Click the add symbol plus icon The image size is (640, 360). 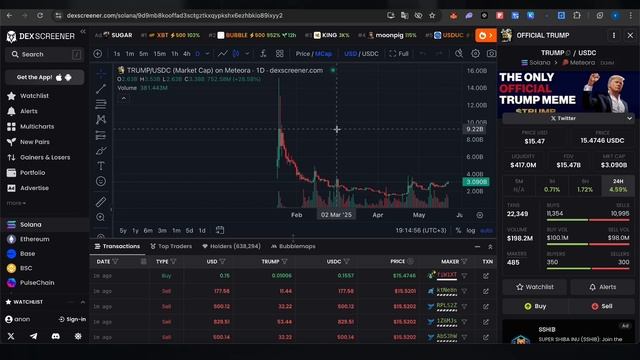pyautogui.click(x=98, y=53)
